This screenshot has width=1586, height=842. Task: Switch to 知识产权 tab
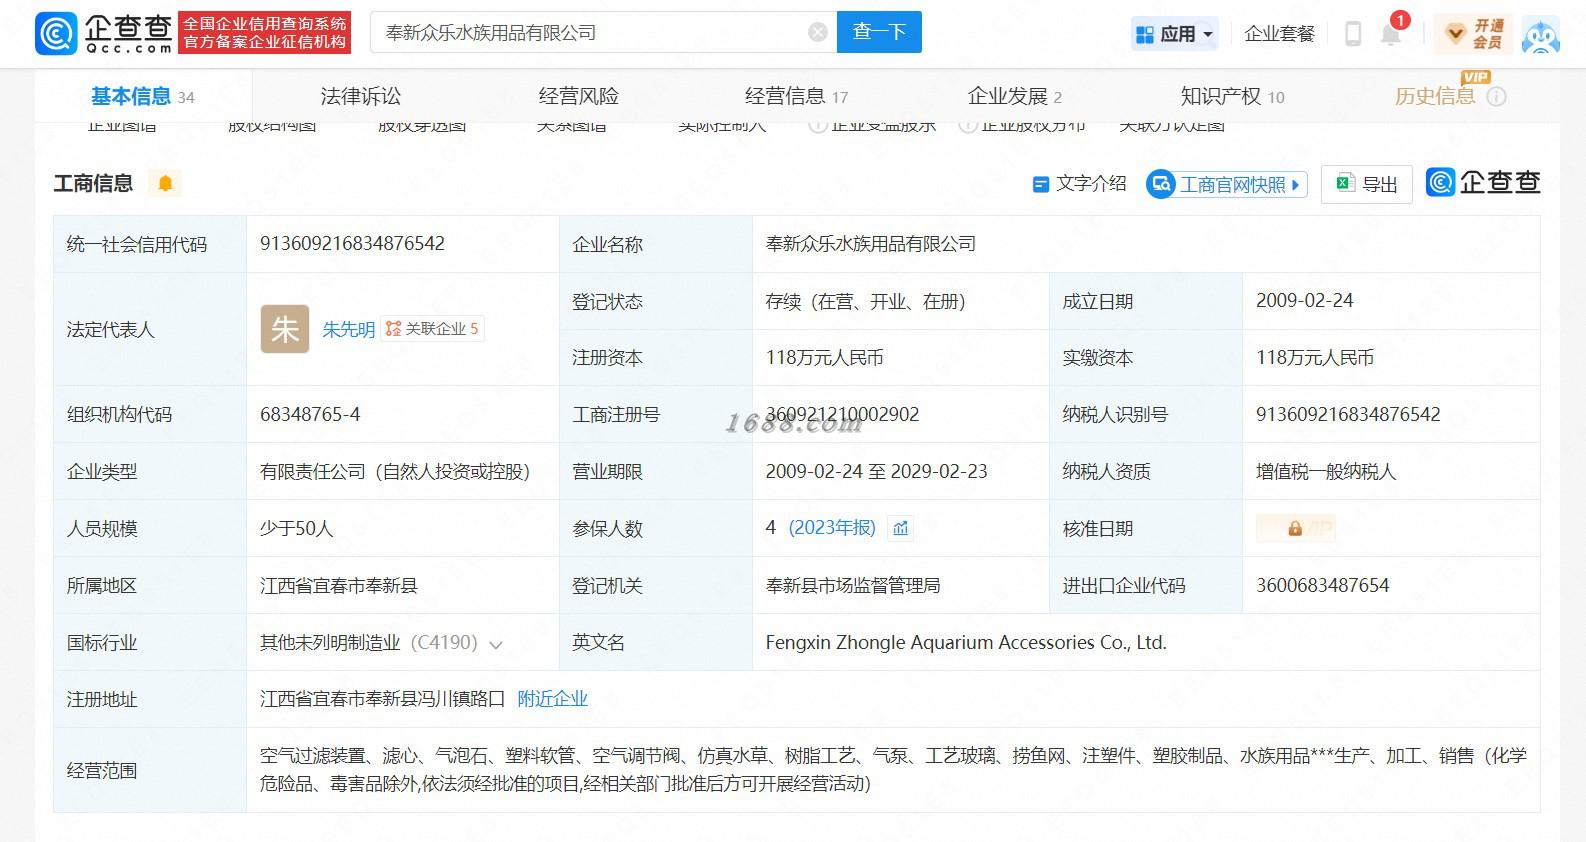pyautogui.click(x=1232, y=96)
